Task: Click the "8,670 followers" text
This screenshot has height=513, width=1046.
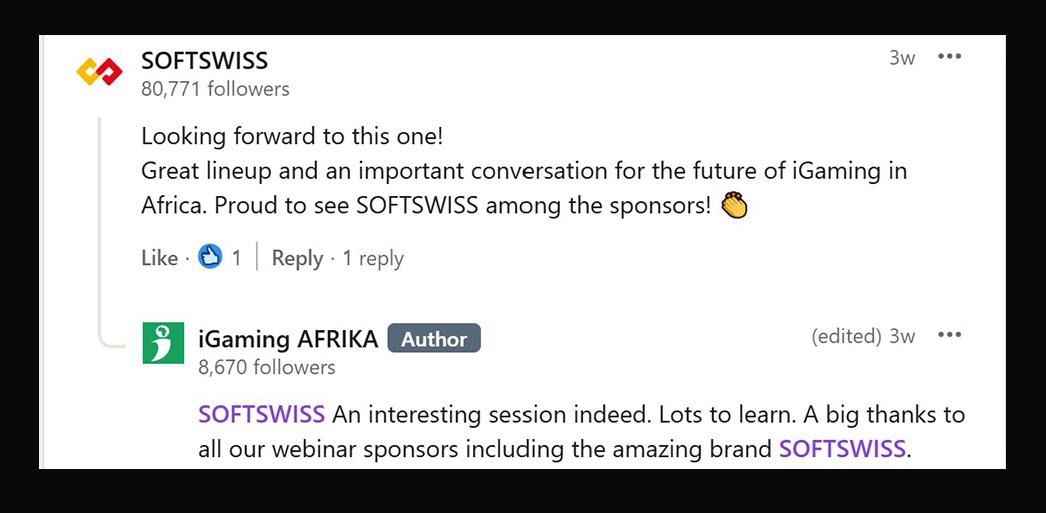Action: coord(266,367)
